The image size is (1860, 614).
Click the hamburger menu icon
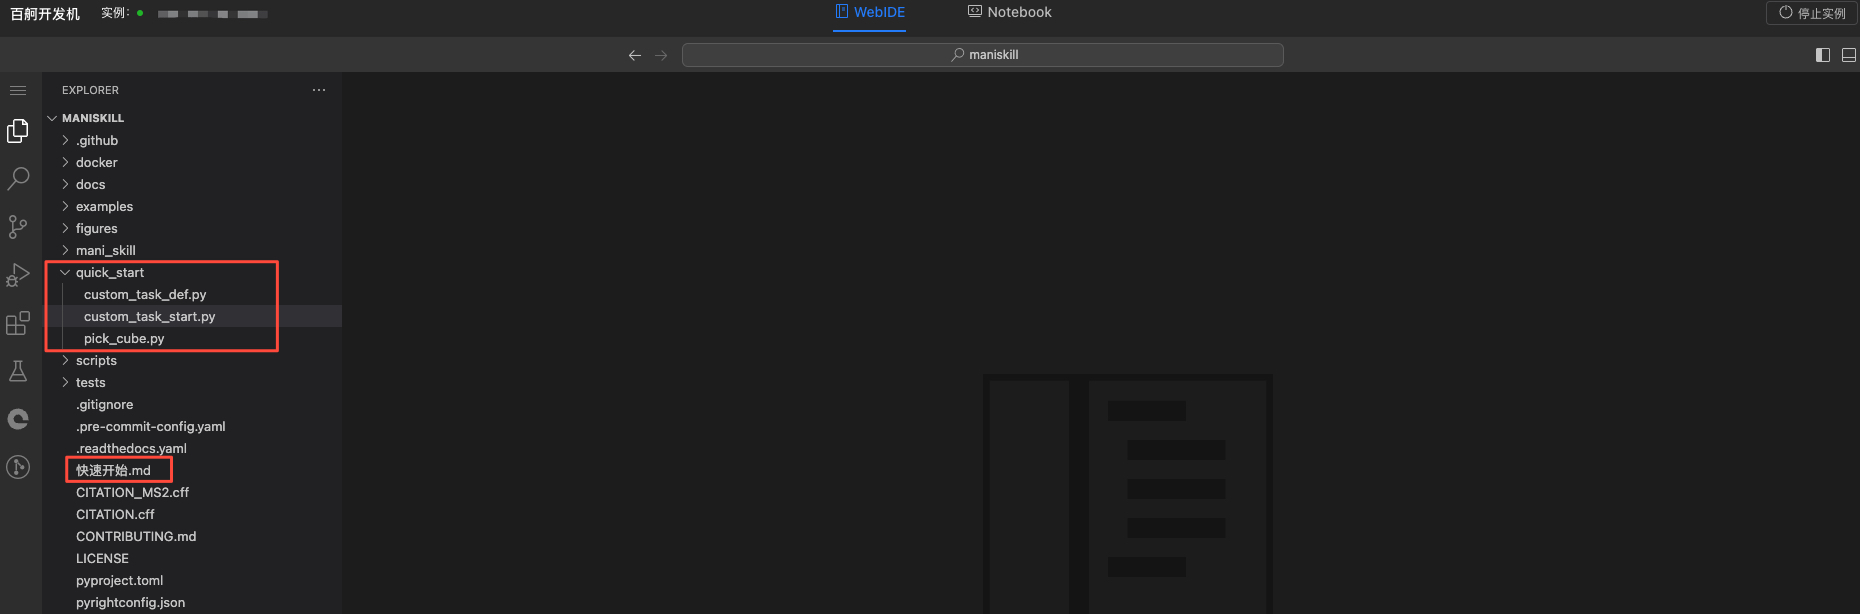(x=18, y=91)
